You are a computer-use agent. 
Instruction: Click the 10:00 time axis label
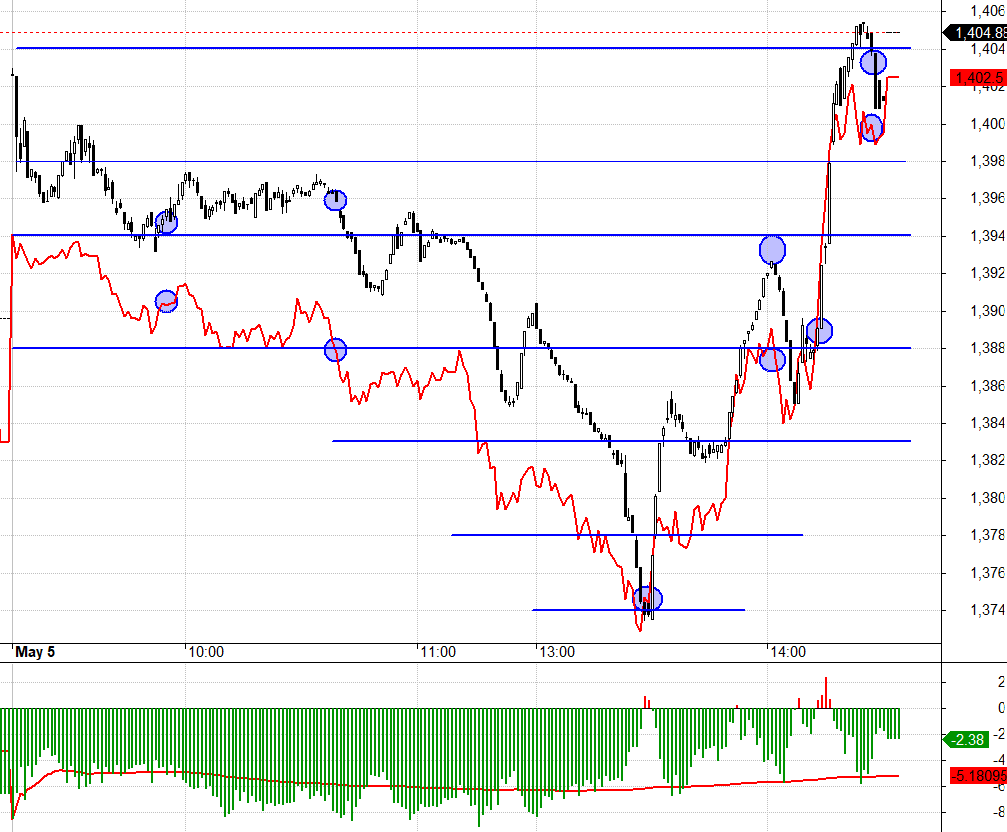tap(205, 652)
